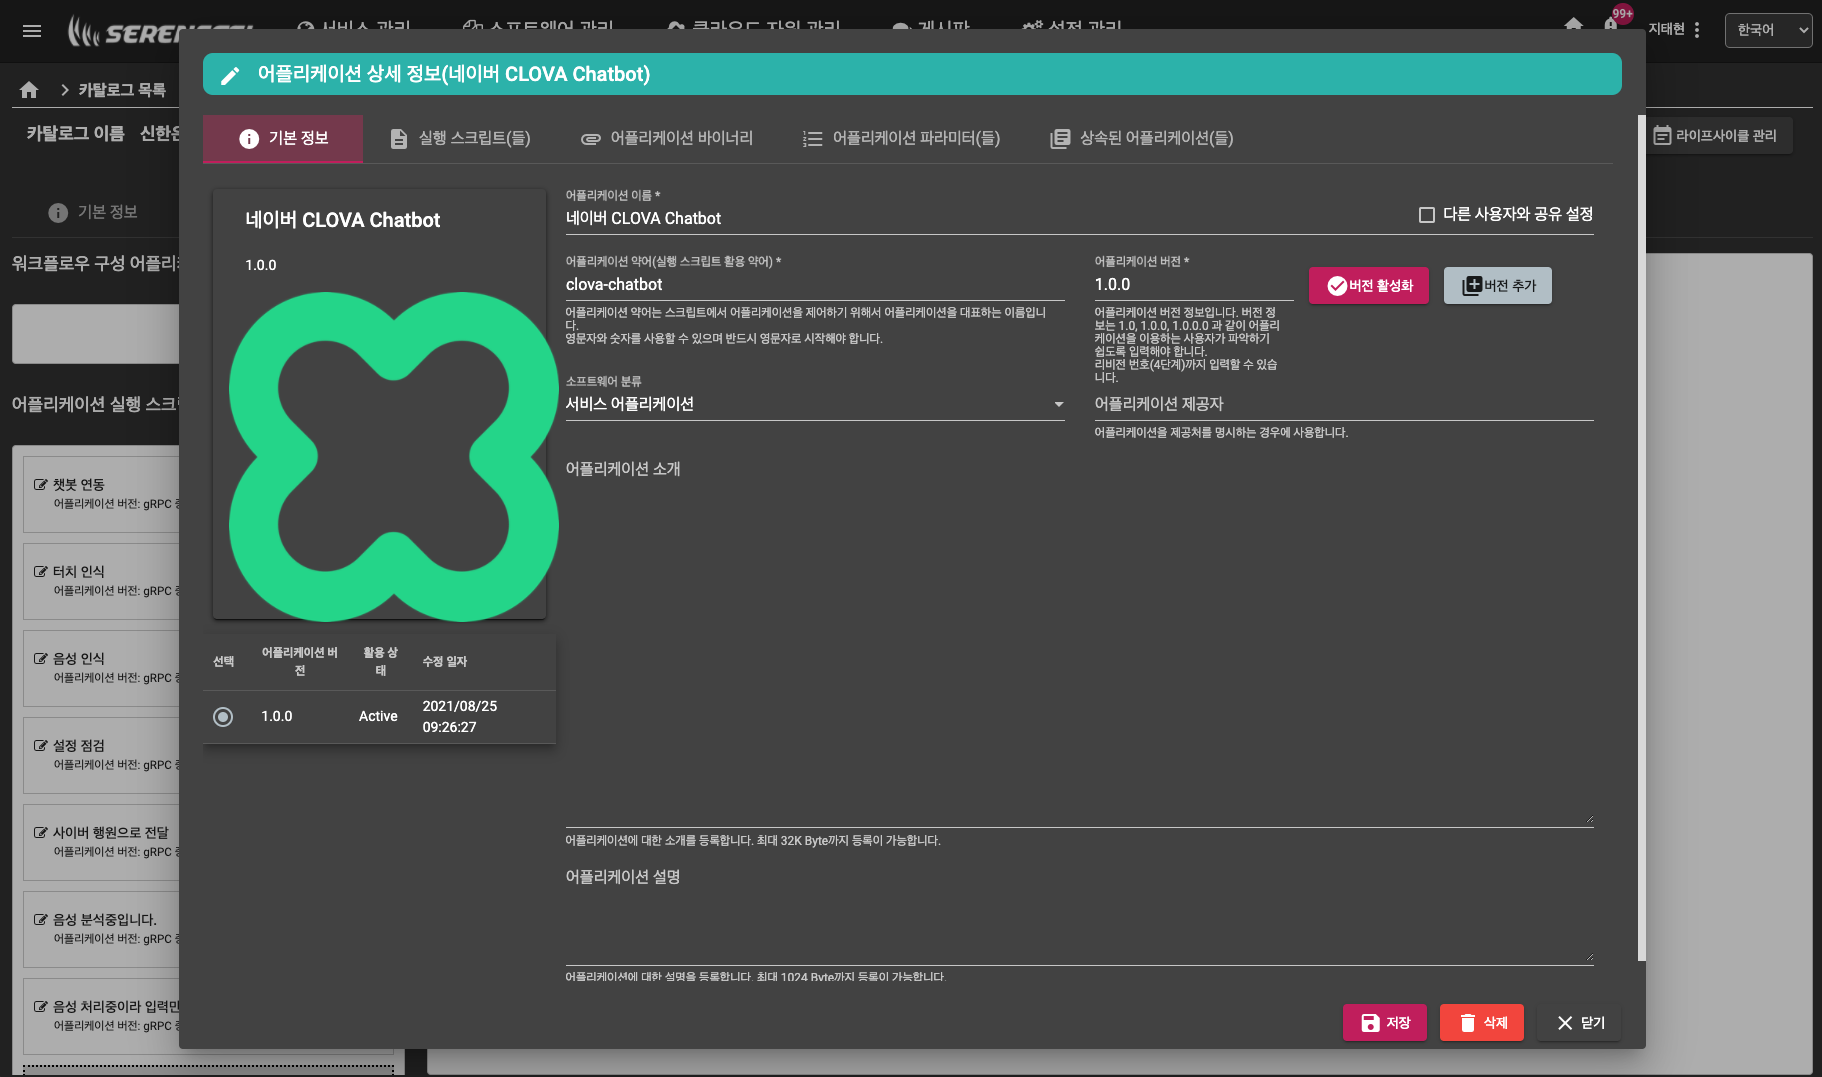Enable 다른 사용자와 공유 설정 checkbox

(x=1427, y=215)
